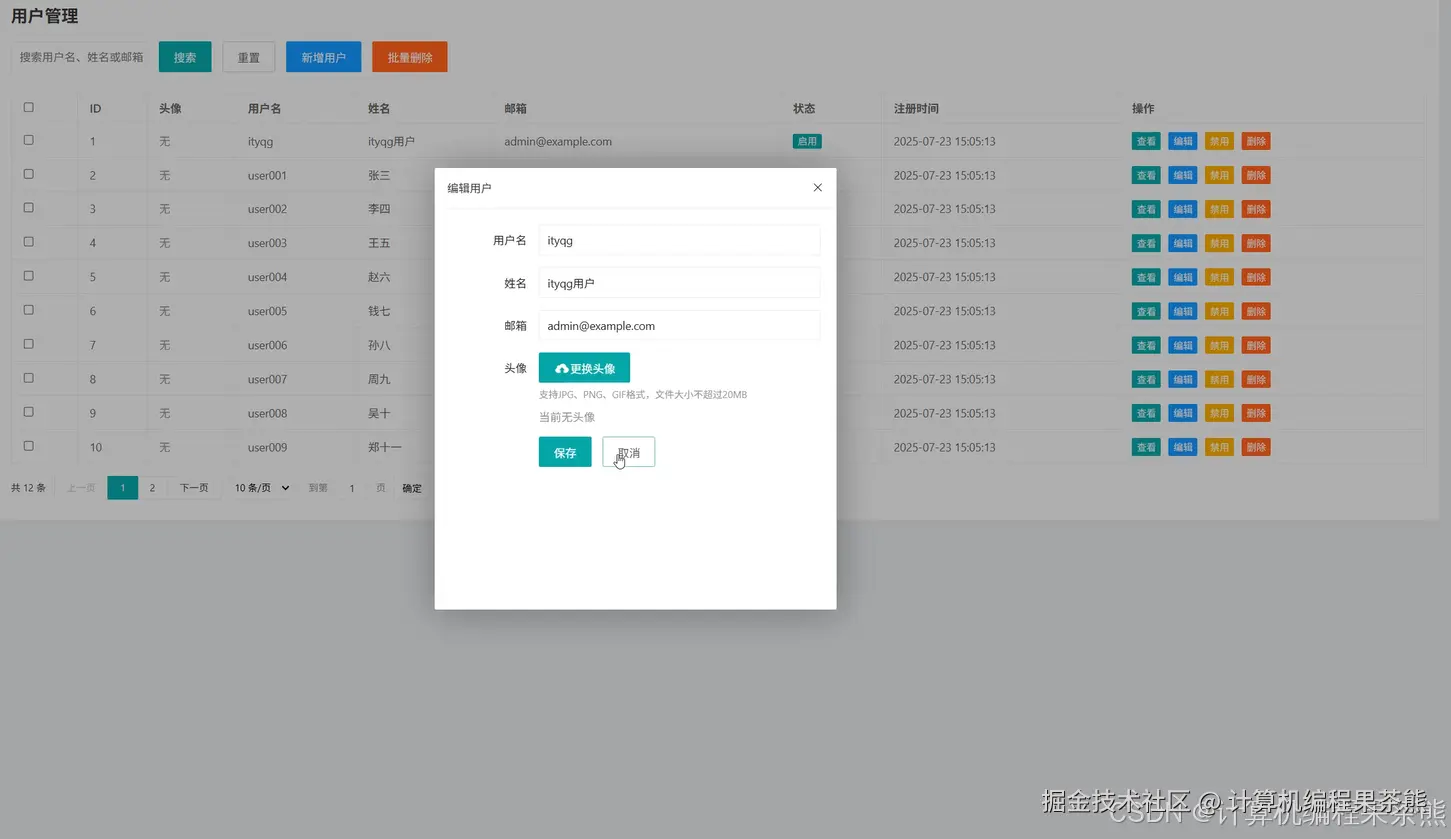Click the ID column header
This screenshot has height=839, width=1451.
(95, 108)
